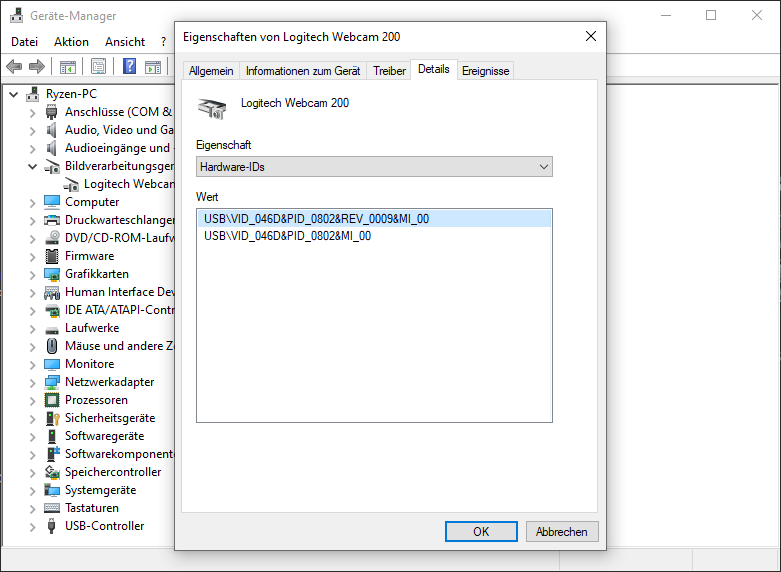The width and height of the screenshot is (781, 572).
Task: Click the Logitech Webcam tree icon
Action: 71,184
